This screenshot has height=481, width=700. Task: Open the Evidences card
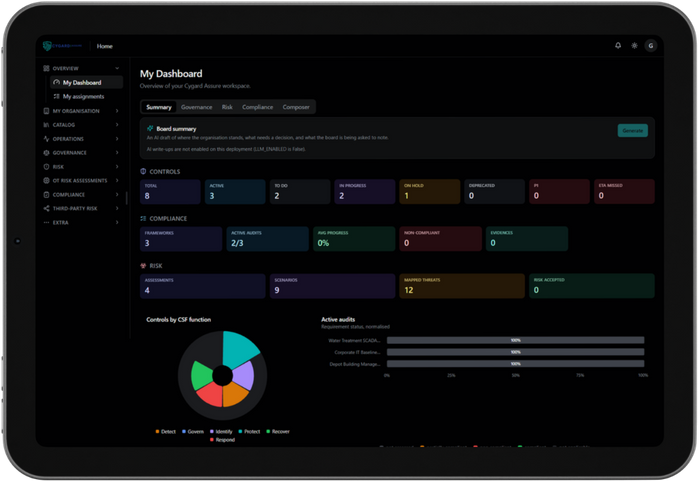(527, 239)
